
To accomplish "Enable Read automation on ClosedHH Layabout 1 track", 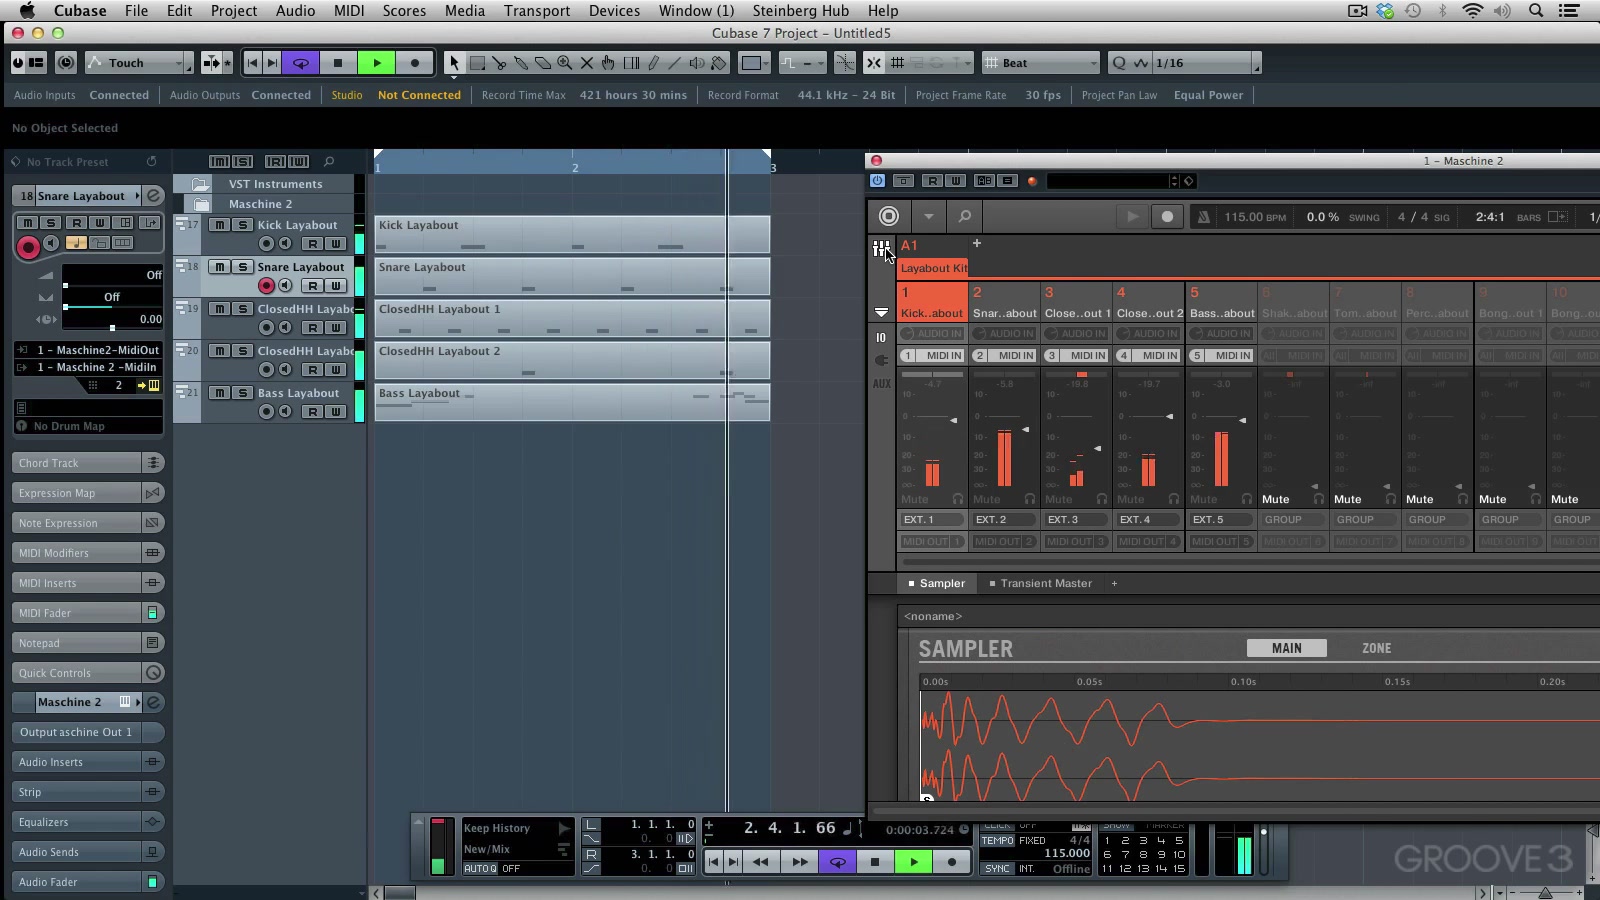I will 313,328.
